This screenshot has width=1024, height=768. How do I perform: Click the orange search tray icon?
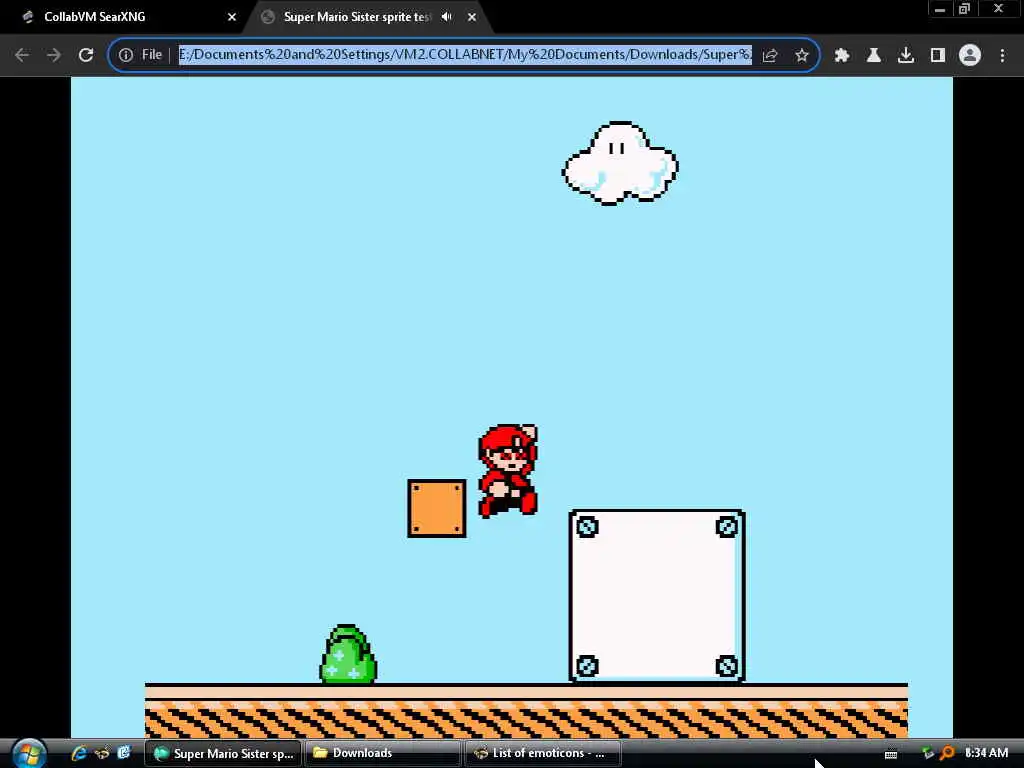(x=947, y=754)
